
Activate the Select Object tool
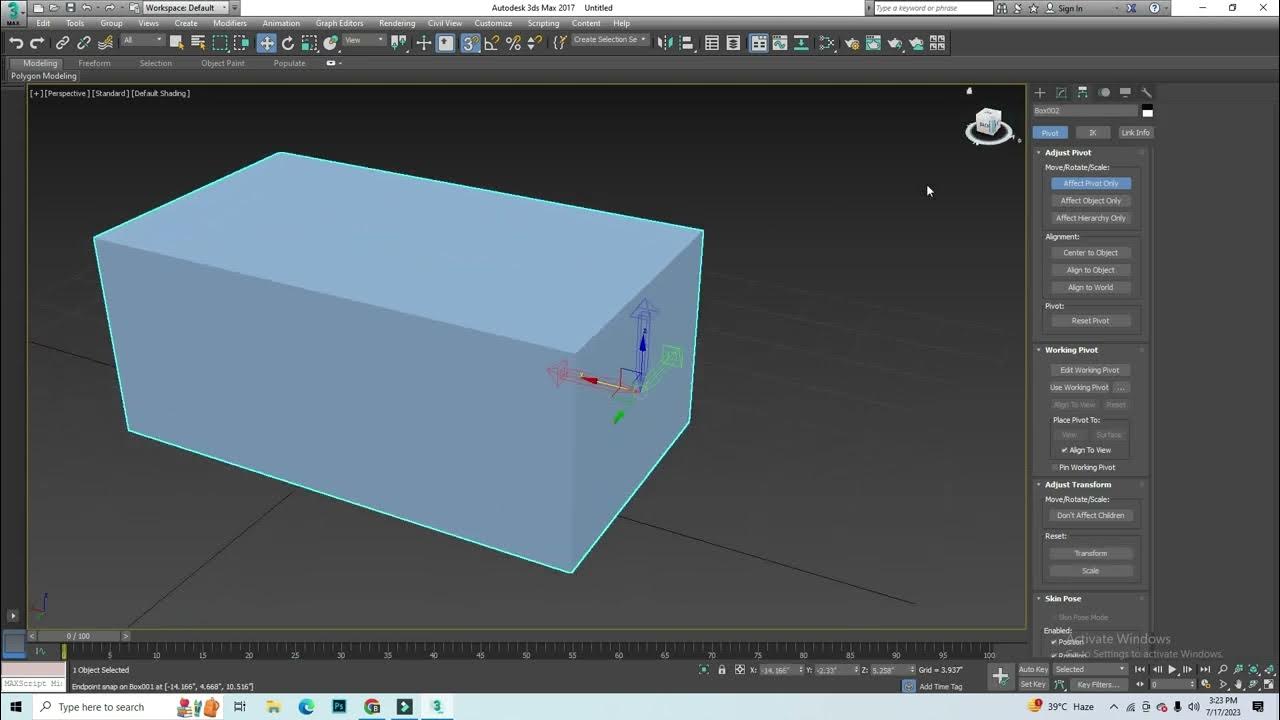point(177,43)
